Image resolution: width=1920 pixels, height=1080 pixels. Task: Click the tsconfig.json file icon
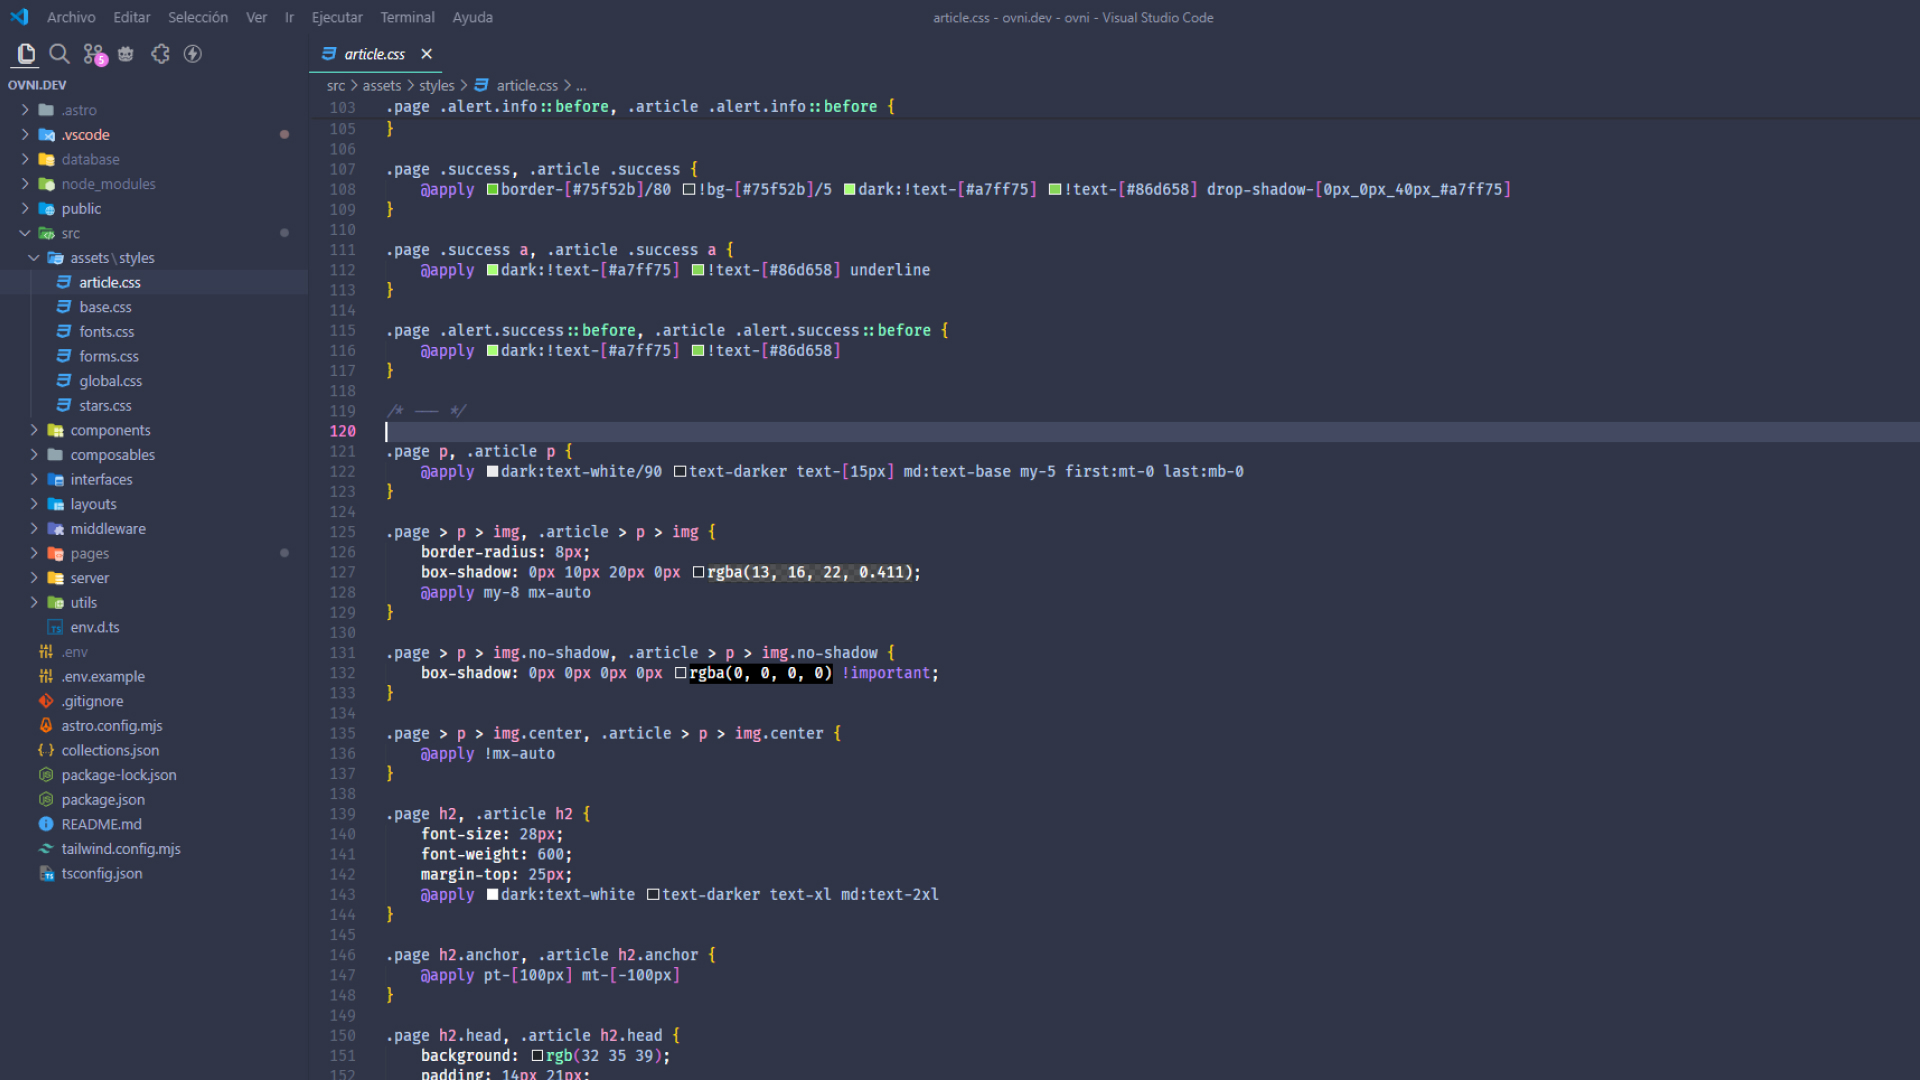coord(46,873)
